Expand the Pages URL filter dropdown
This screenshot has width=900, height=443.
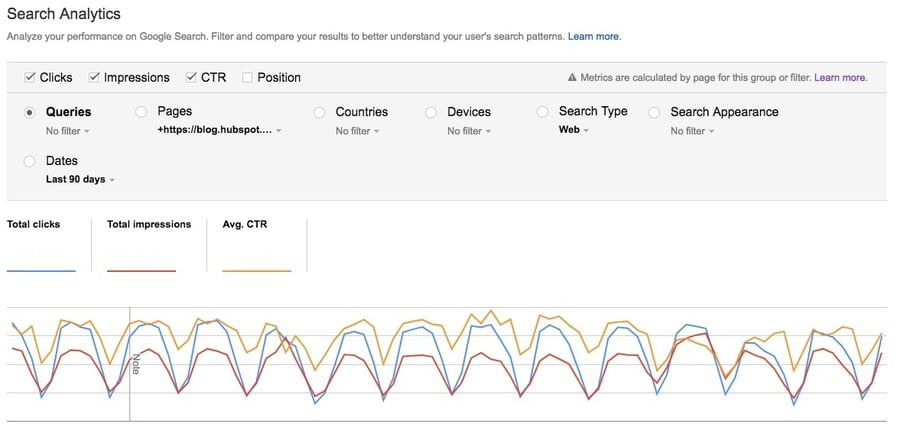[x=219, y=131]
